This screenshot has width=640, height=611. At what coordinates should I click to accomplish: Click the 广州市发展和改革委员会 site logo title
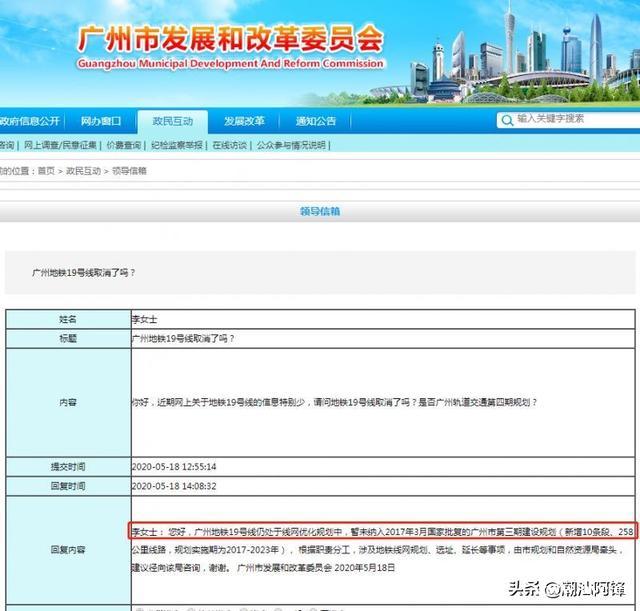point(231,39)
